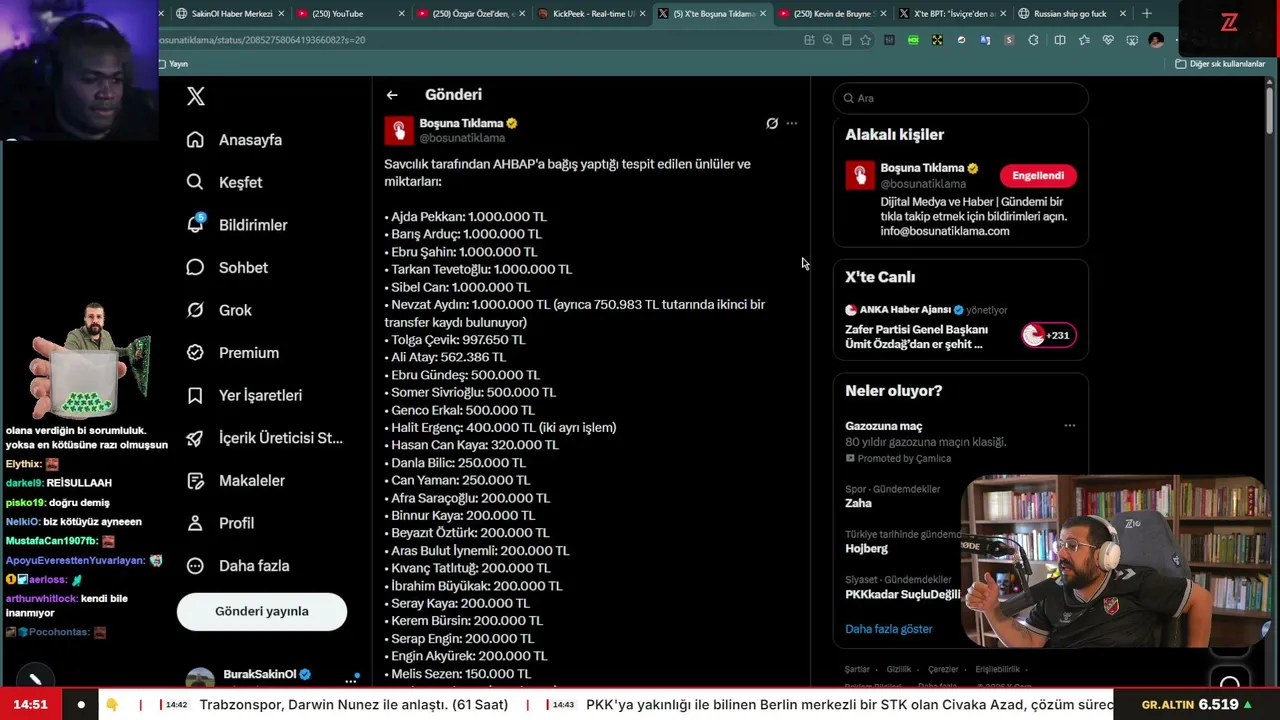Open the browser profile avatar
1280x720 pixels.
(1157, 40)
